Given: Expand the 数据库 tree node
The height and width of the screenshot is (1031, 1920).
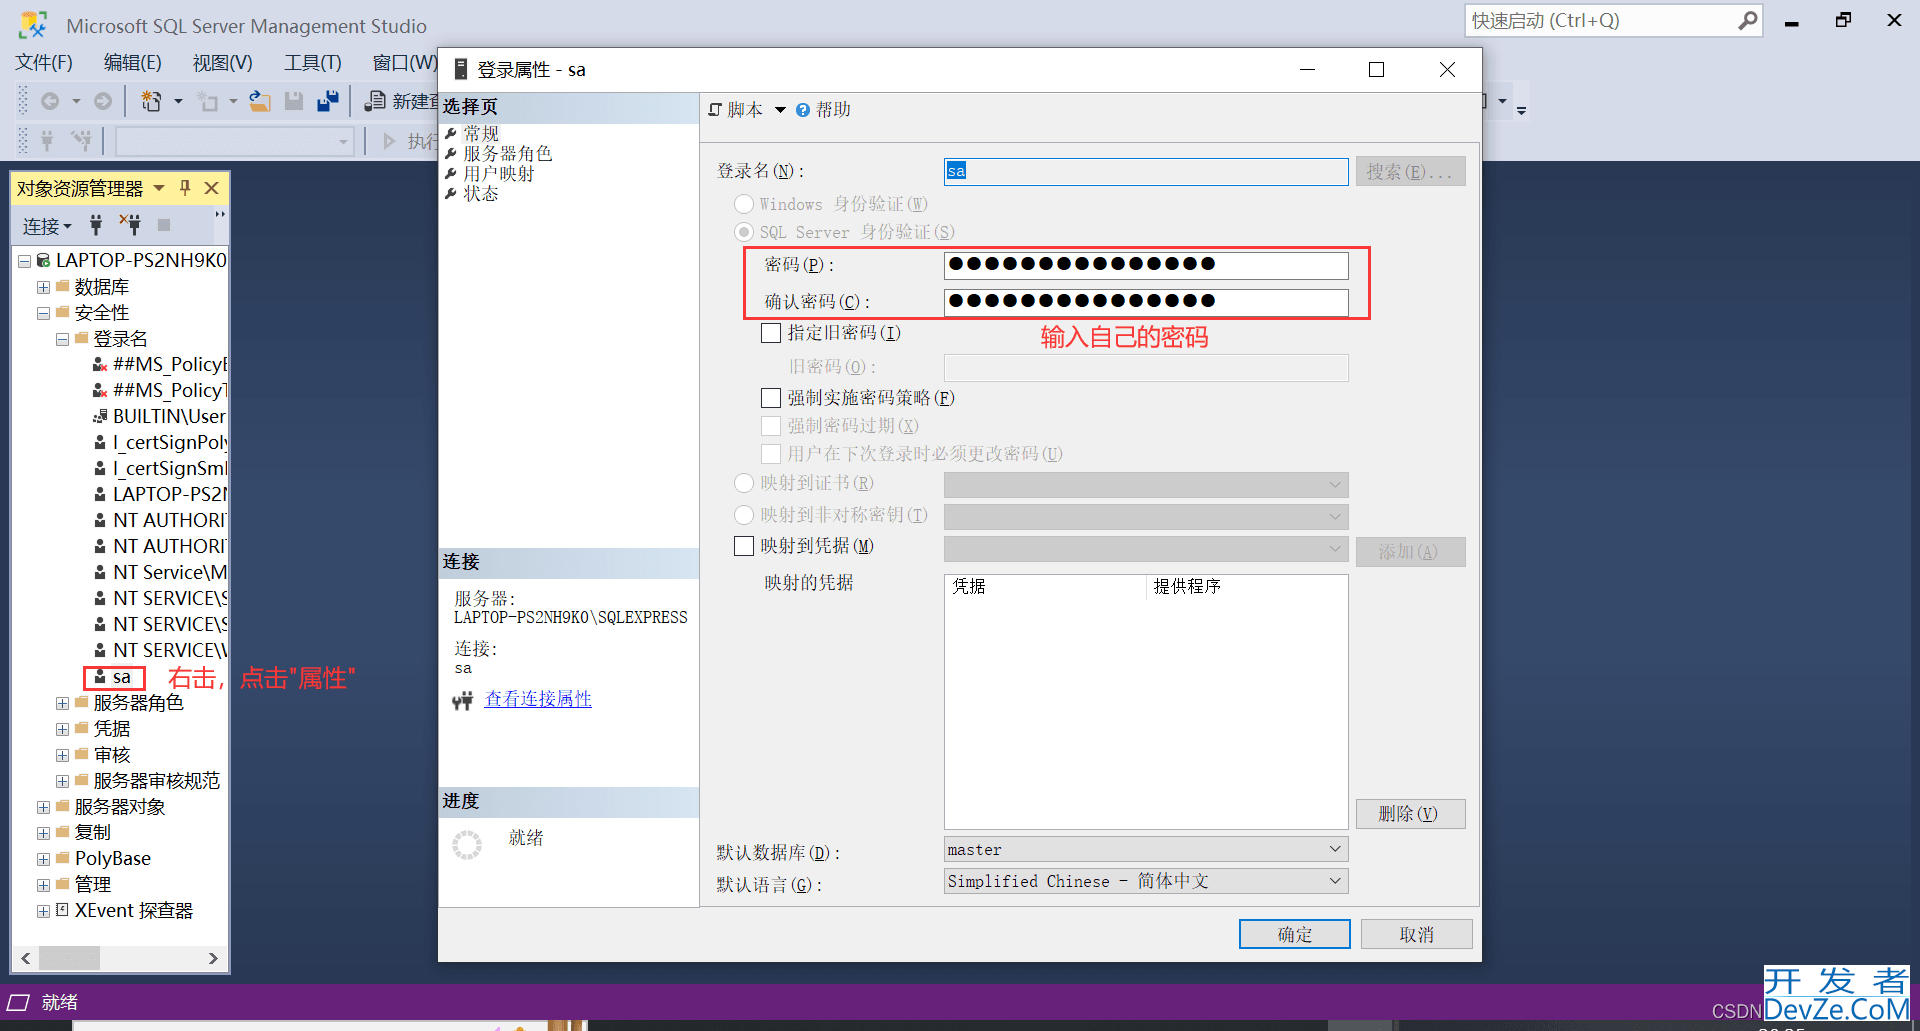Looking at the screenshot, I should pos(43,287).
